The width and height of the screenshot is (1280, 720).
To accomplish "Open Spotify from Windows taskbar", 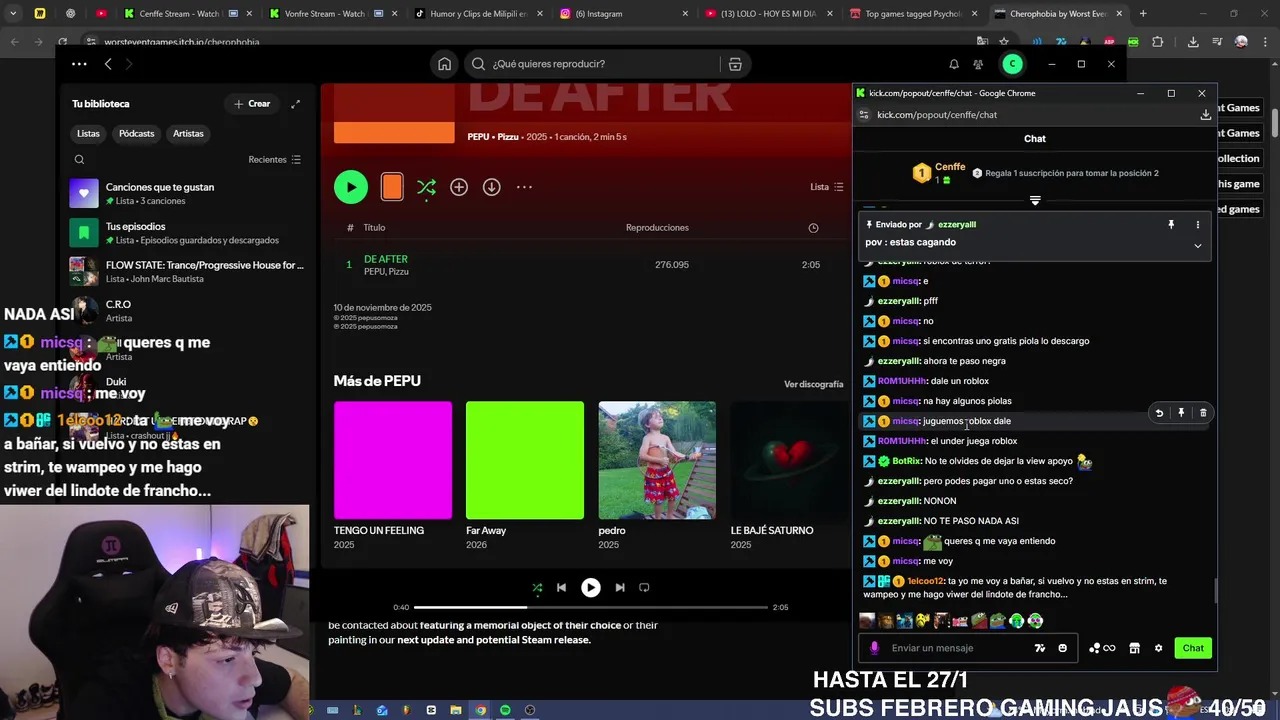I will click(x=505, y=710).
